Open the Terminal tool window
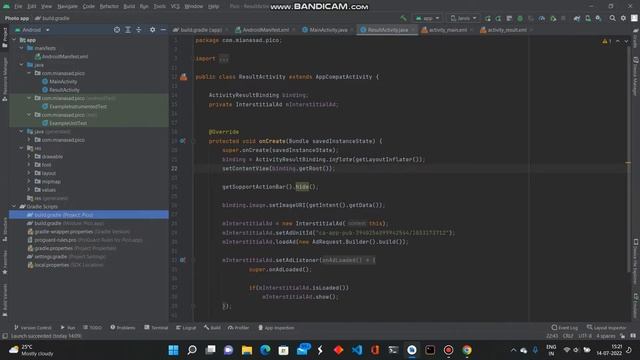 pos(156,328)
